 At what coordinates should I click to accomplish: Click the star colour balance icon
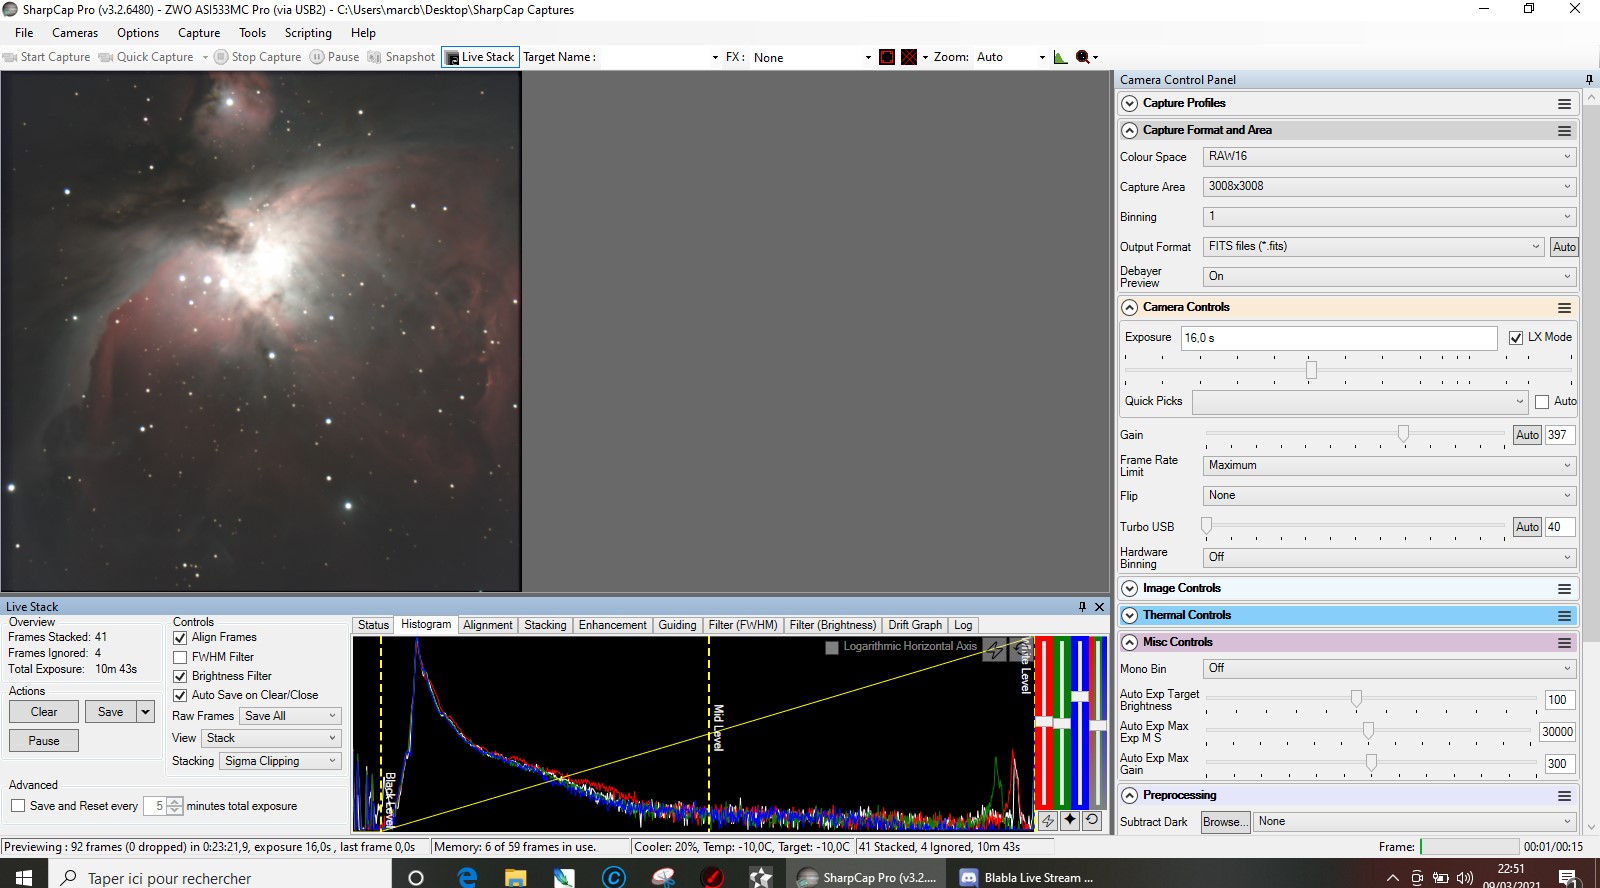point(1070,820)
